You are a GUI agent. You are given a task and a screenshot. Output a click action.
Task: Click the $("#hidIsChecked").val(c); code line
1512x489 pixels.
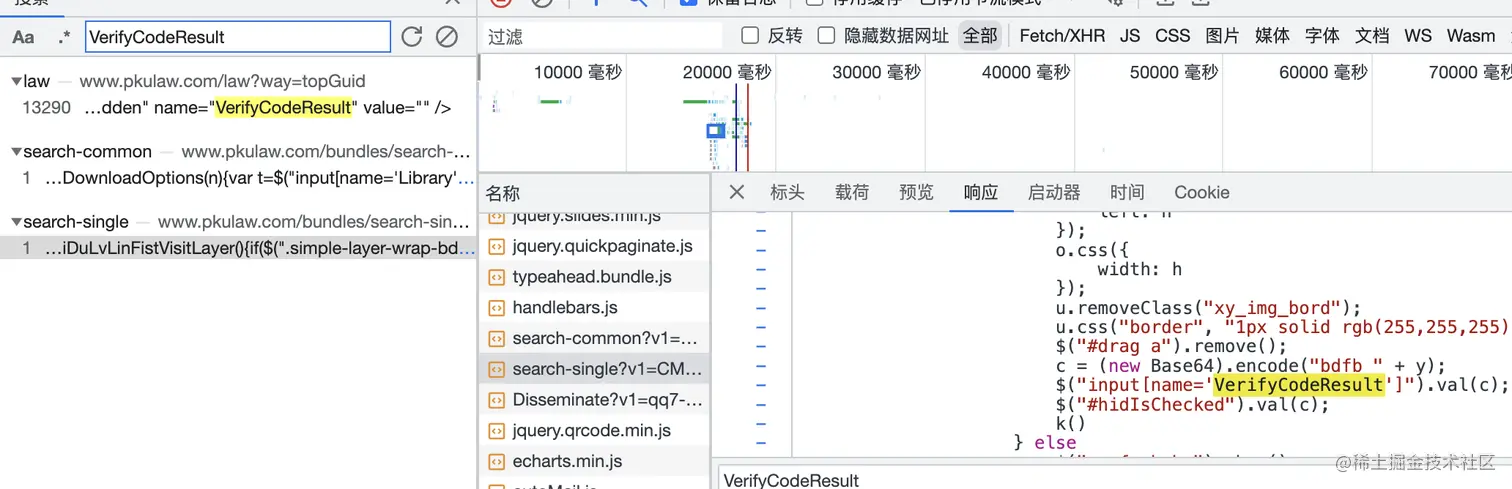(1193, 405)
